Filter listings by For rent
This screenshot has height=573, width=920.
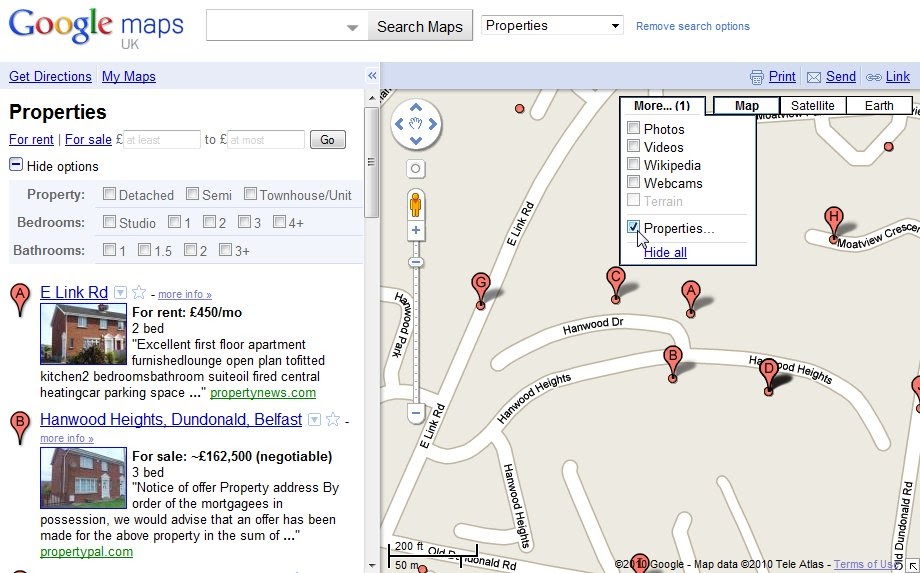pyautogui.click(x=31, y=140)
